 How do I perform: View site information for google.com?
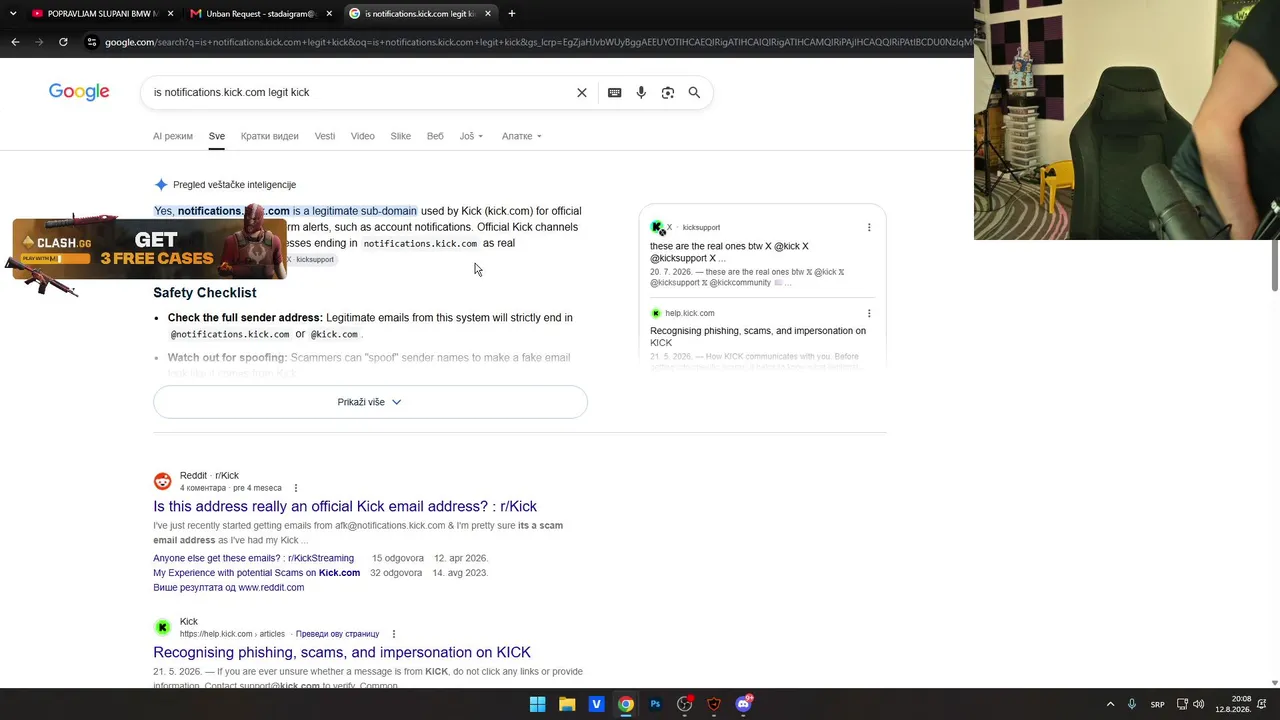click(x=92, y=42)
